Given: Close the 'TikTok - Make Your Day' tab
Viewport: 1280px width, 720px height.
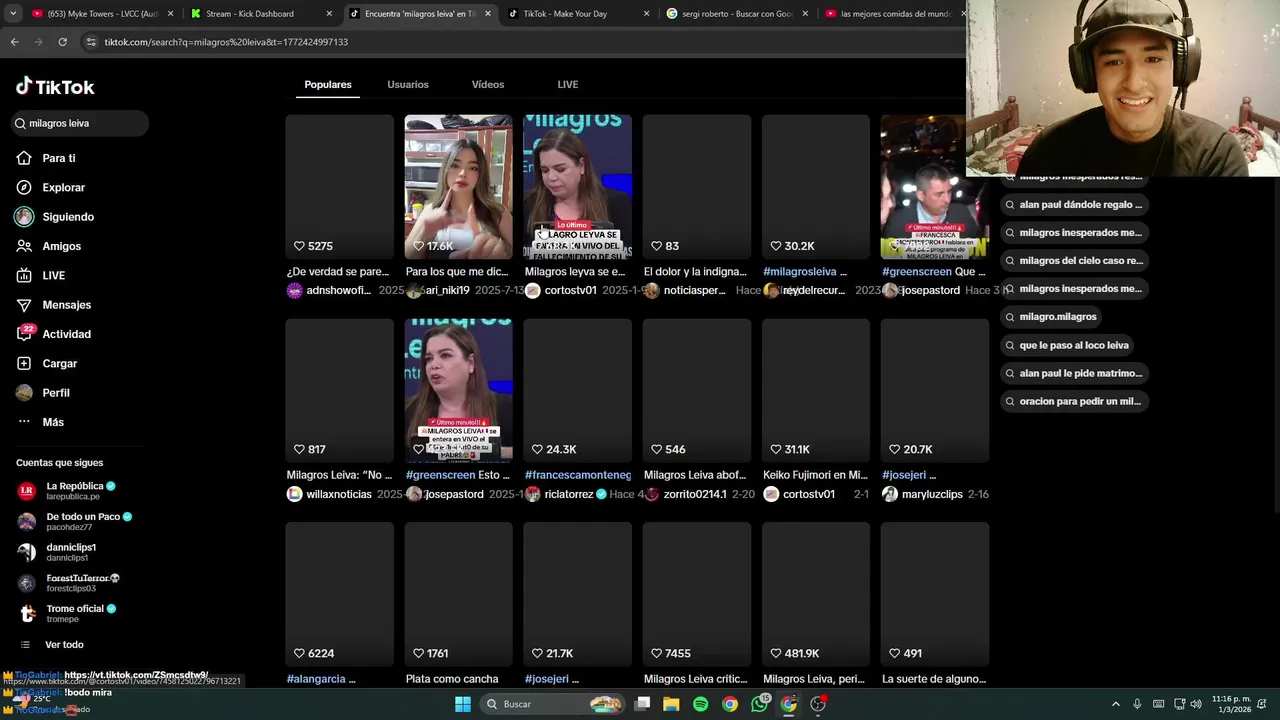Looking at the screenshot, I should 646,14.
